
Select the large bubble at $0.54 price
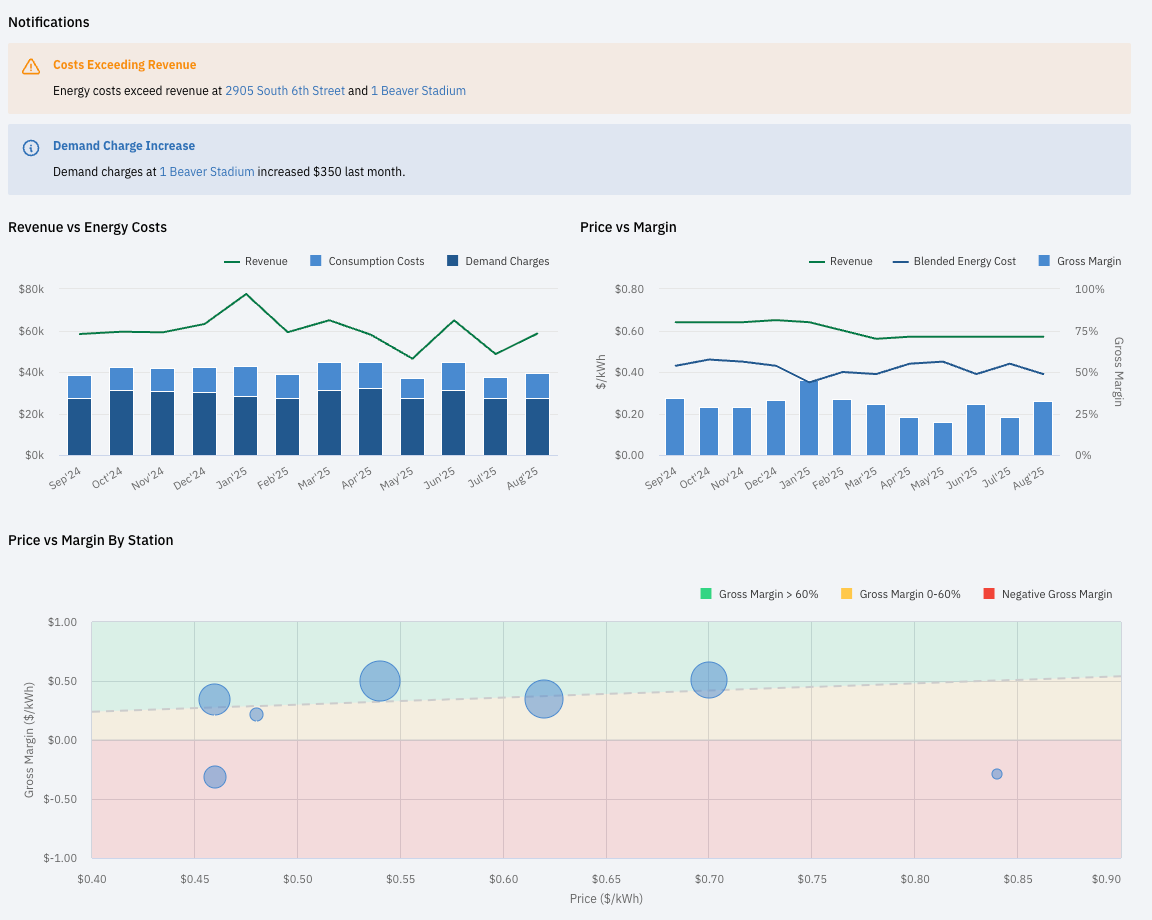tap(380, 681)
